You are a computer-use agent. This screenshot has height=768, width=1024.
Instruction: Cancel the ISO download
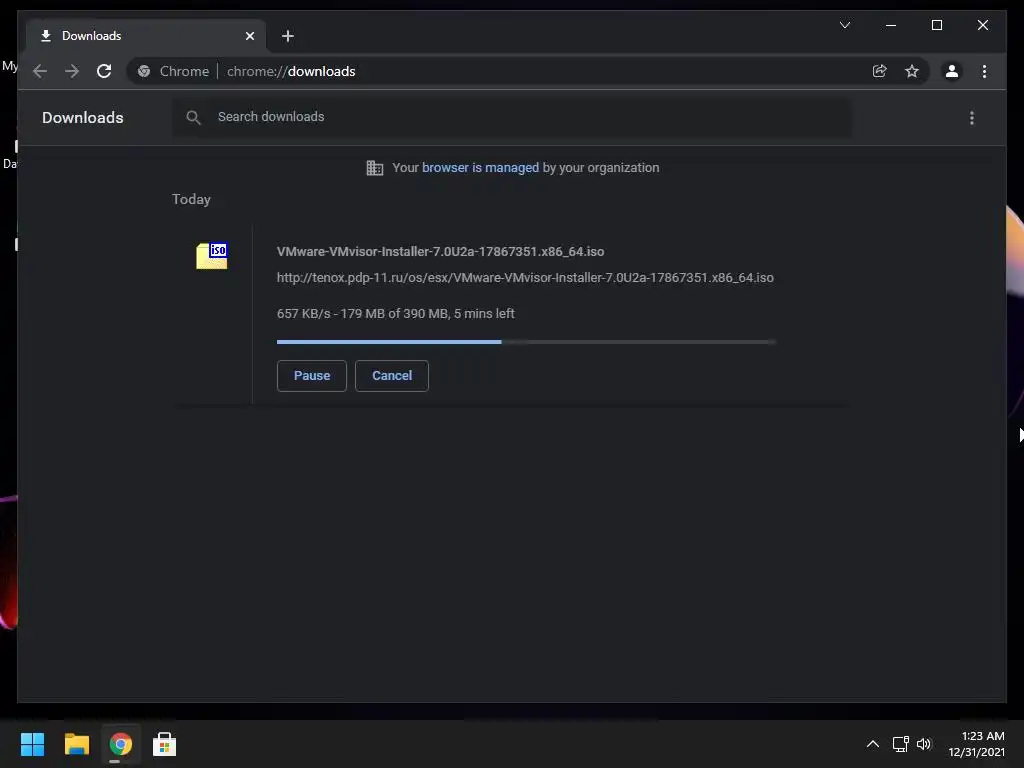point(392,376)
